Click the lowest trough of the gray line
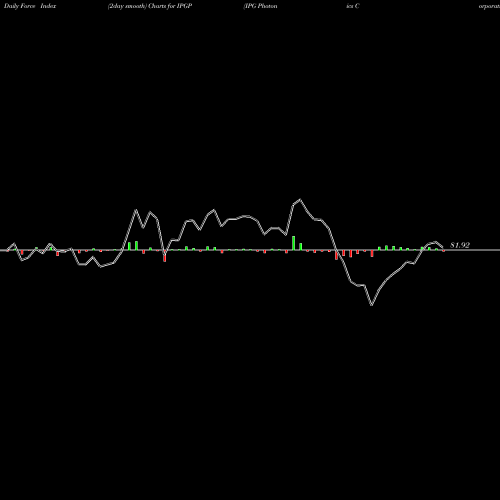 [372, 305]
